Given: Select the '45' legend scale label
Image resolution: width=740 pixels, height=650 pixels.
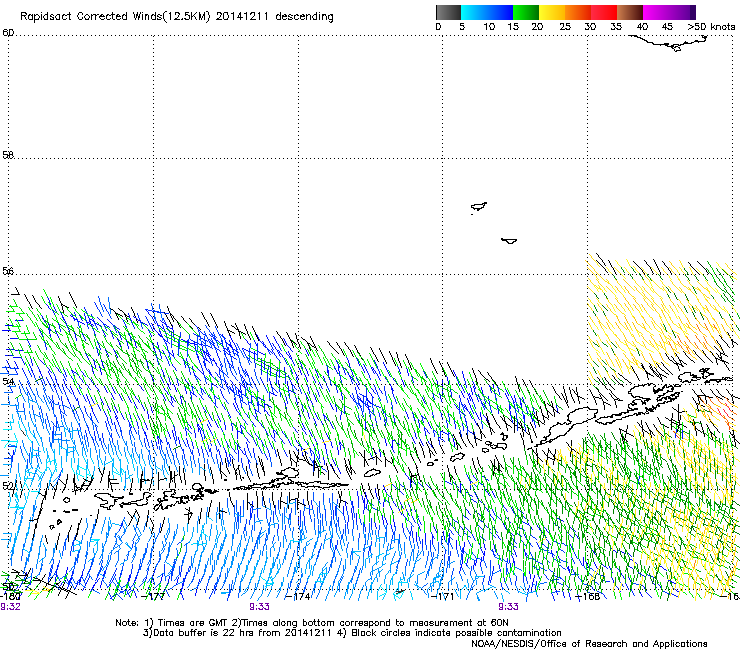Looking at the screenshot, I should [667, 27].
